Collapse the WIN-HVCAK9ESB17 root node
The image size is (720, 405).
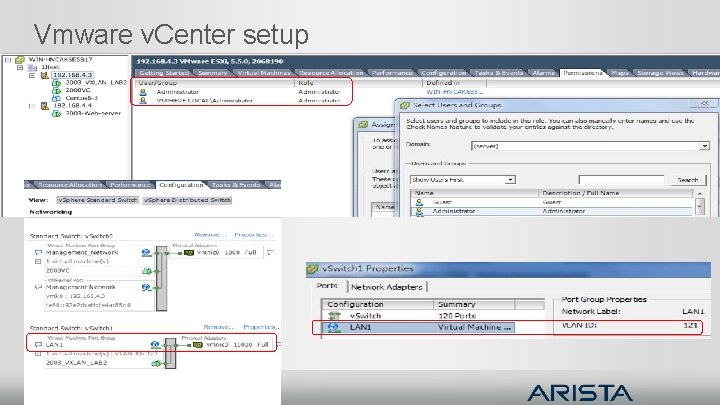[x=8, y=60]
